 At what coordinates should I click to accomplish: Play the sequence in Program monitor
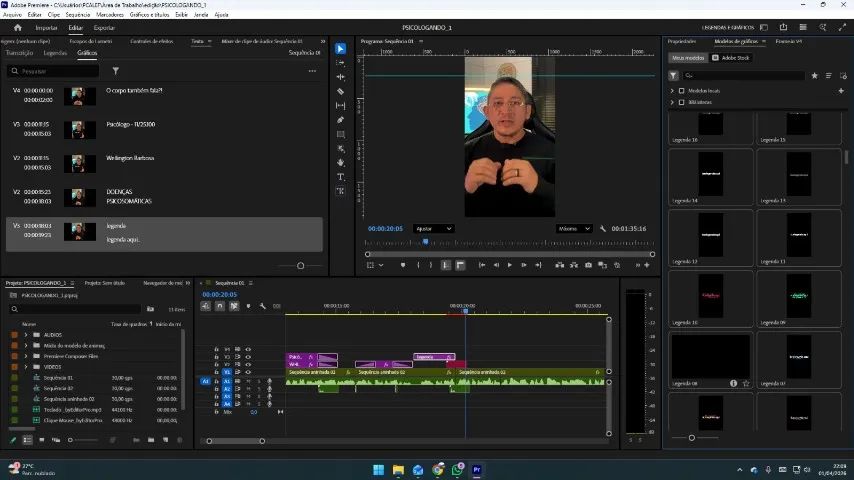coord(510,265)
